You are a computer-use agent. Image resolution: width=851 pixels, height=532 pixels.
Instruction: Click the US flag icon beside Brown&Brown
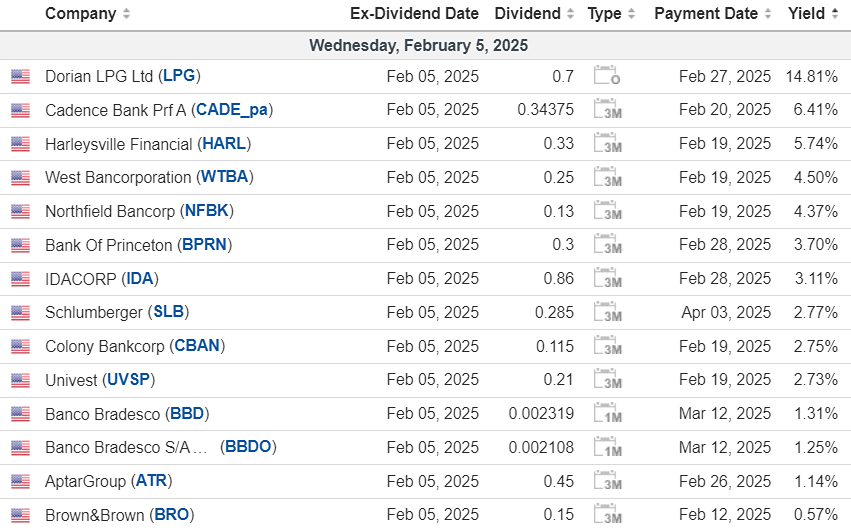click(x=20, y=515)
